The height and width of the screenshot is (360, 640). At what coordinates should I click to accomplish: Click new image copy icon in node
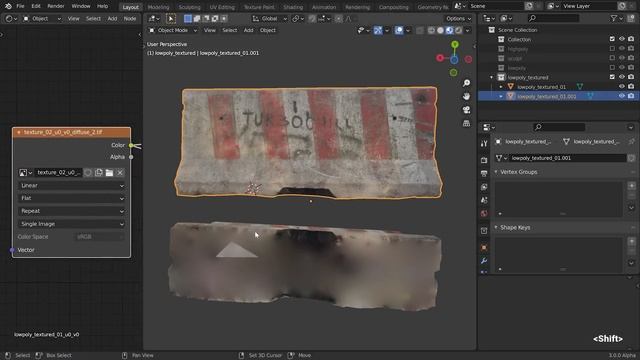[98, 173]
